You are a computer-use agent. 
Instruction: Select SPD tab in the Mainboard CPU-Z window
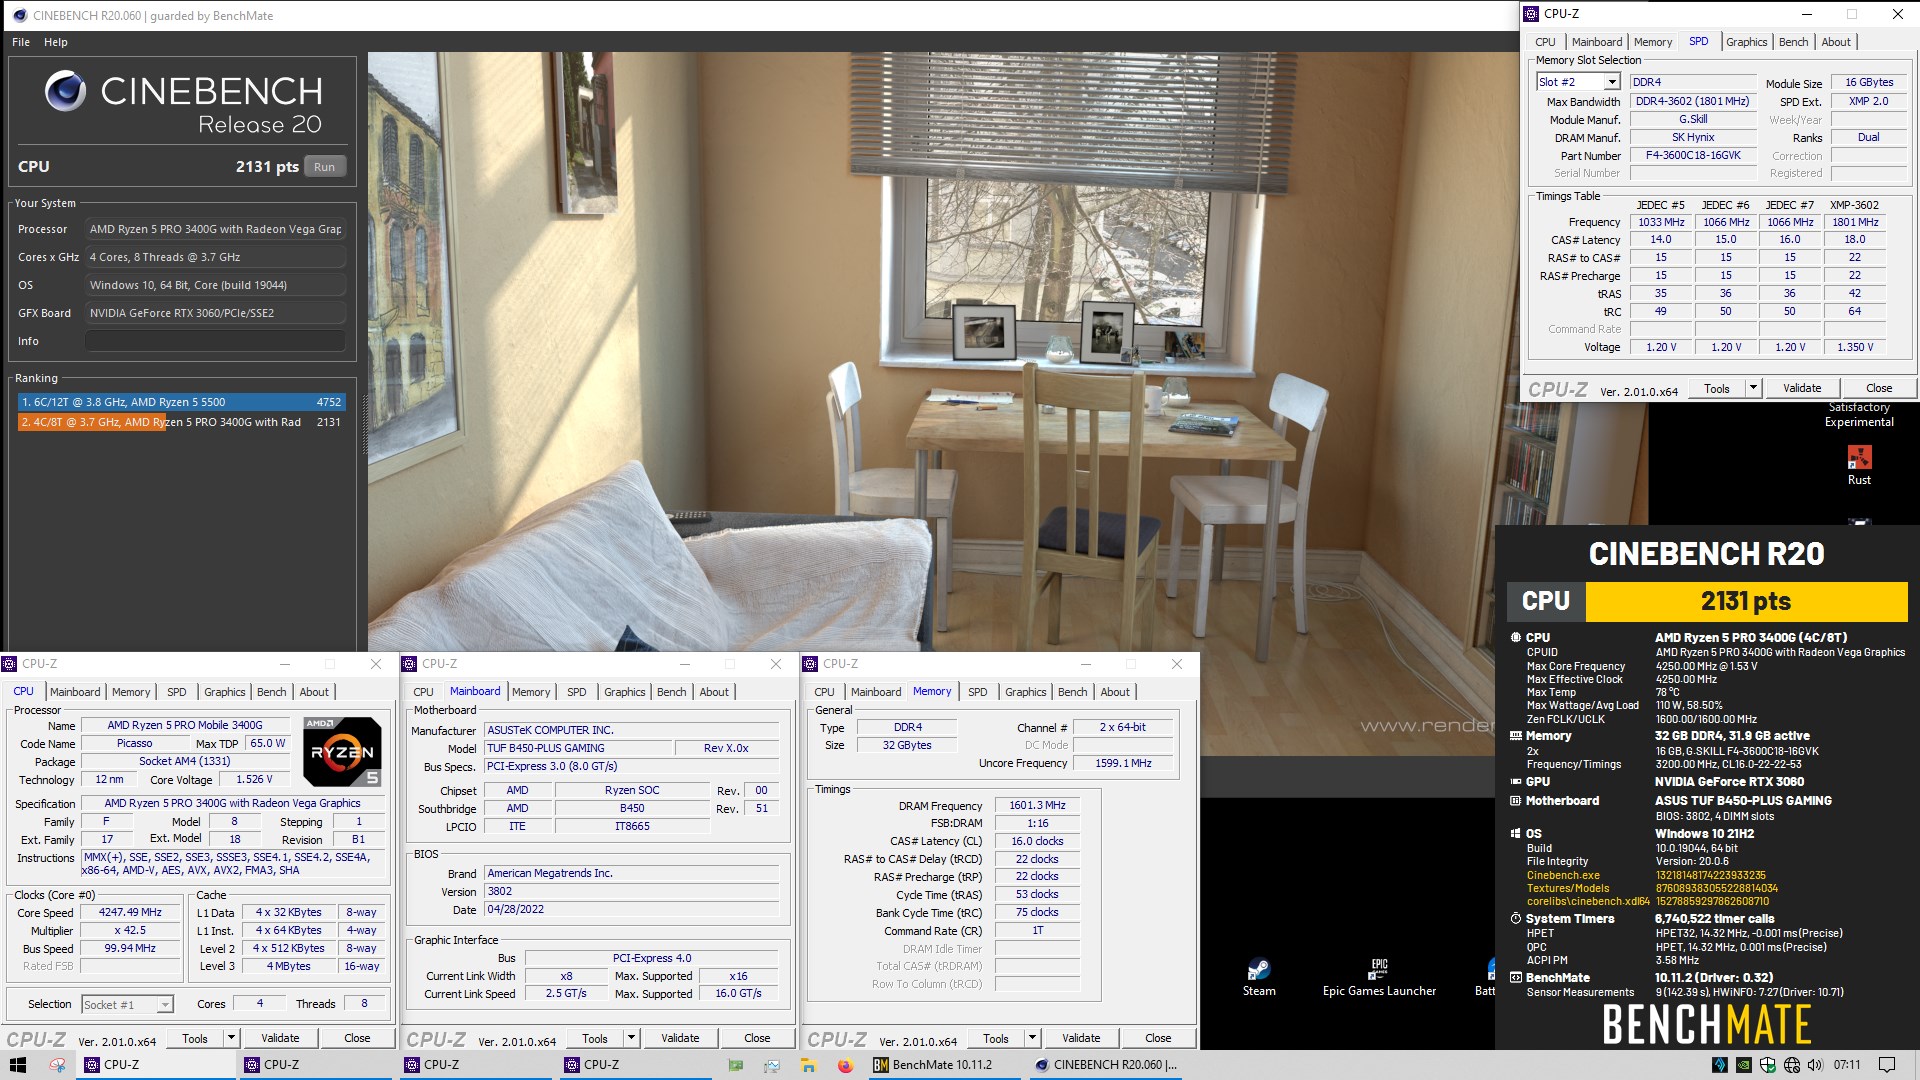577,692
